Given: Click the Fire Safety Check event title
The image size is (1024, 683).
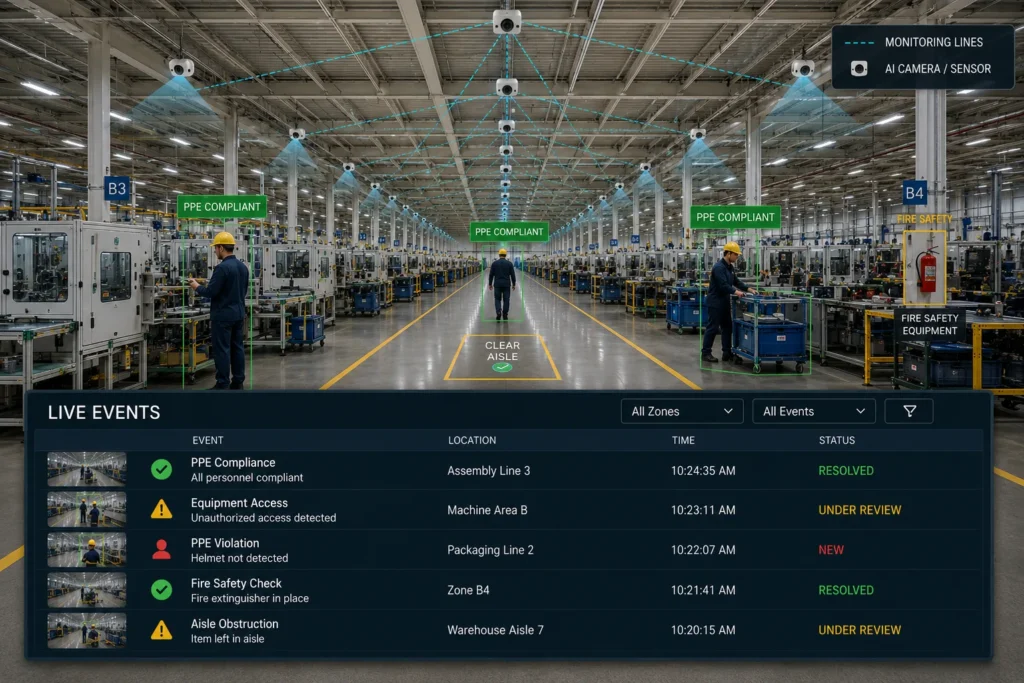Looking at the screenshot, I should pyautogui.click(x=236, y=583).
